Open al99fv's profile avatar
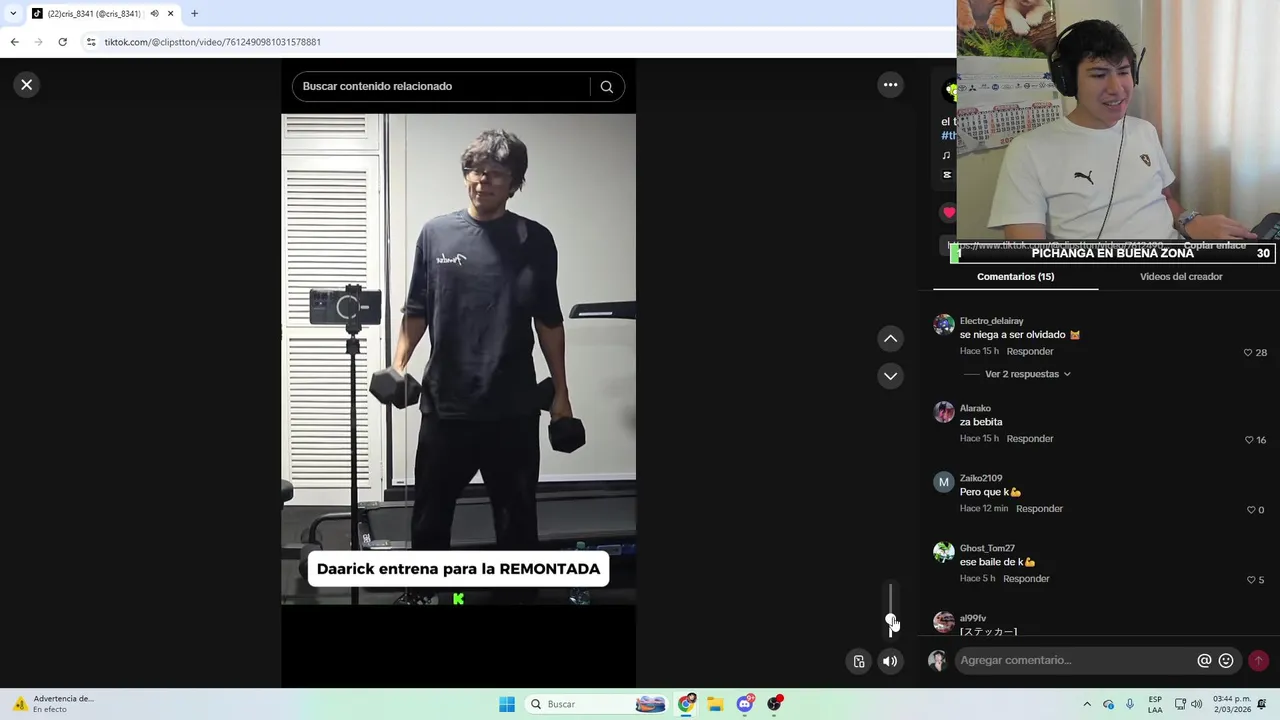 click(x=944, y=622)
